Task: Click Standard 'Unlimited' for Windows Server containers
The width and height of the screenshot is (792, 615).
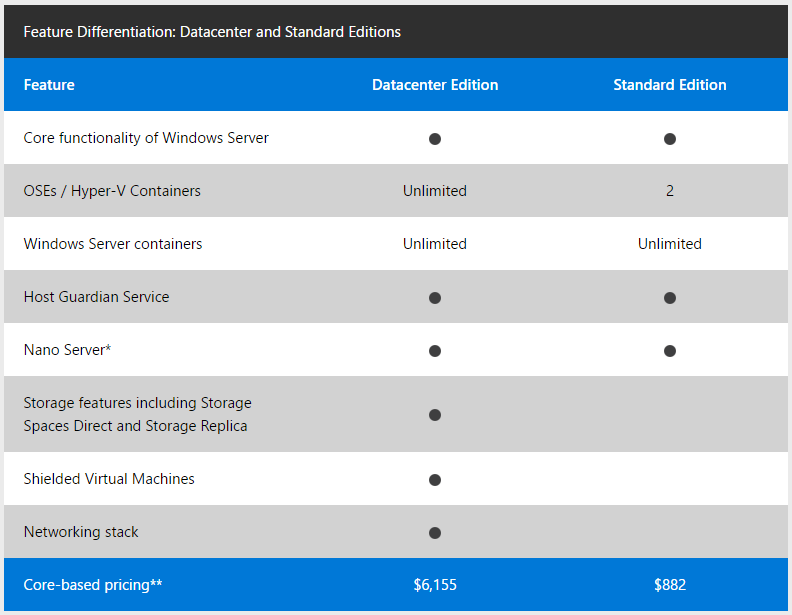Action: click(670, 244)
